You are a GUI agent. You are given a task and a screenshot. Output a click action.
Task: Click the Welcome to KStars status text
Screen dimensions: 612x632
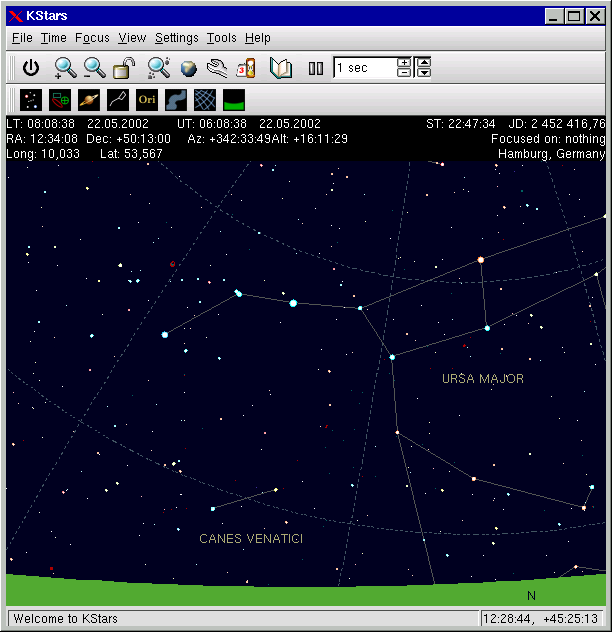[65, 619]
